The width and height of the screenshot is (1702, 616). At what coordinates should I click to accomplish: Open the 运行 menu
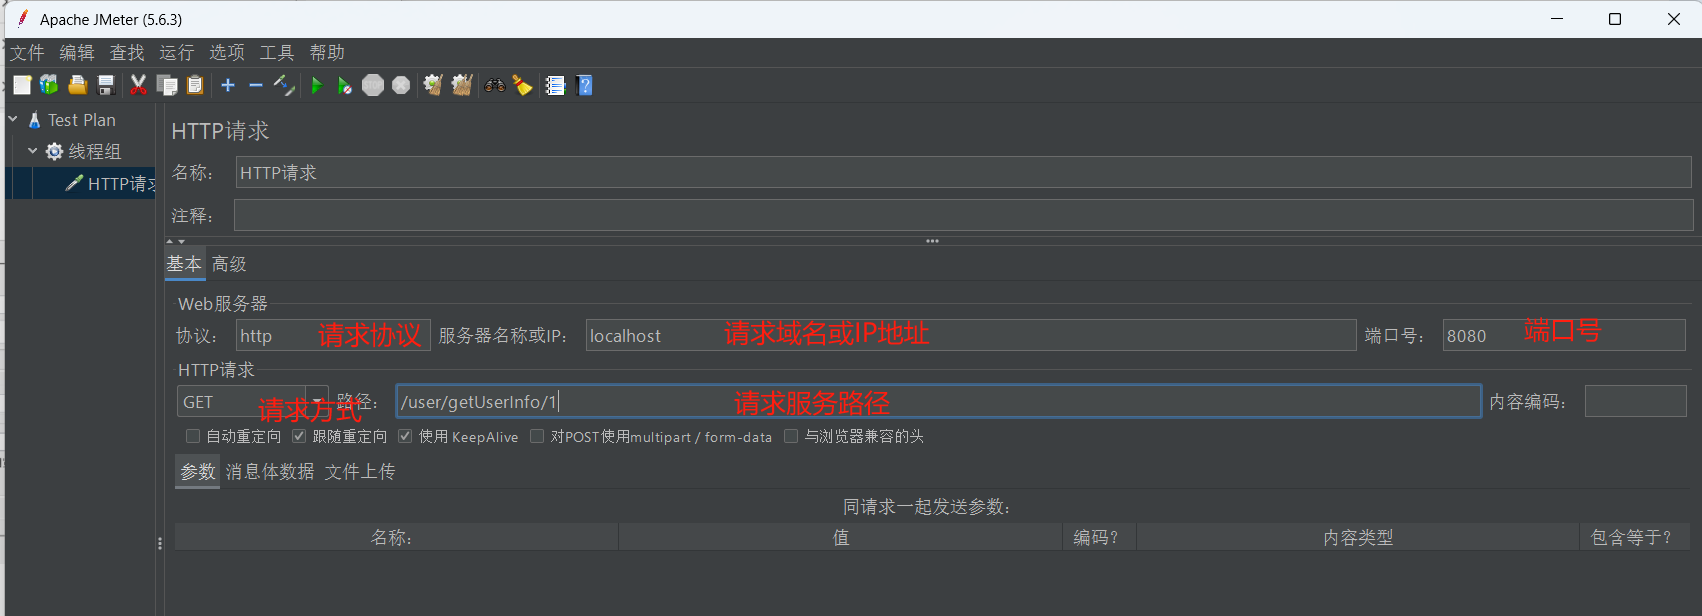click(177, 52)
